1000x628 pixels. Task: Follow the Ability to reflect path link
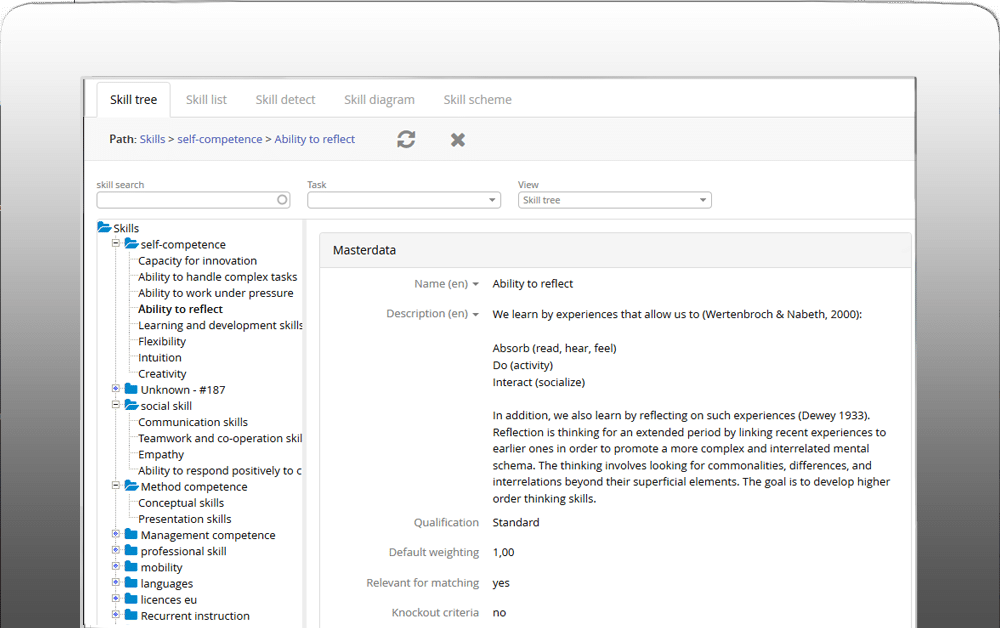pyautogui.click(x=314, y=139)
